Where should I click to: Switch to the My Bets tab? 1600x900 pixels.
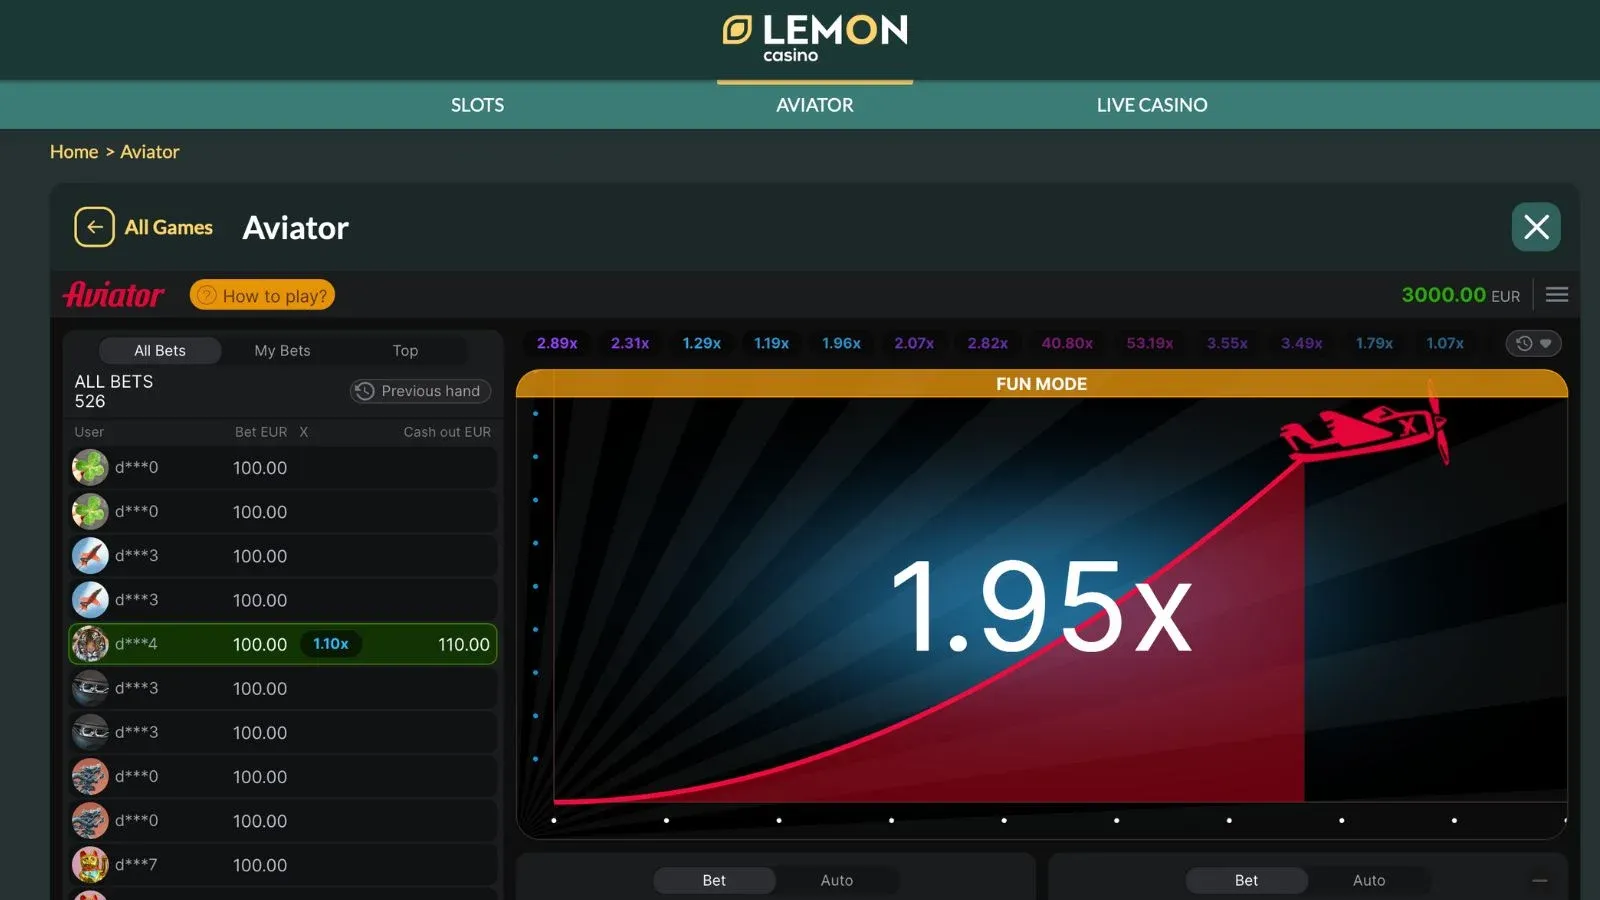pyautogui.click(x=282, y=351)
